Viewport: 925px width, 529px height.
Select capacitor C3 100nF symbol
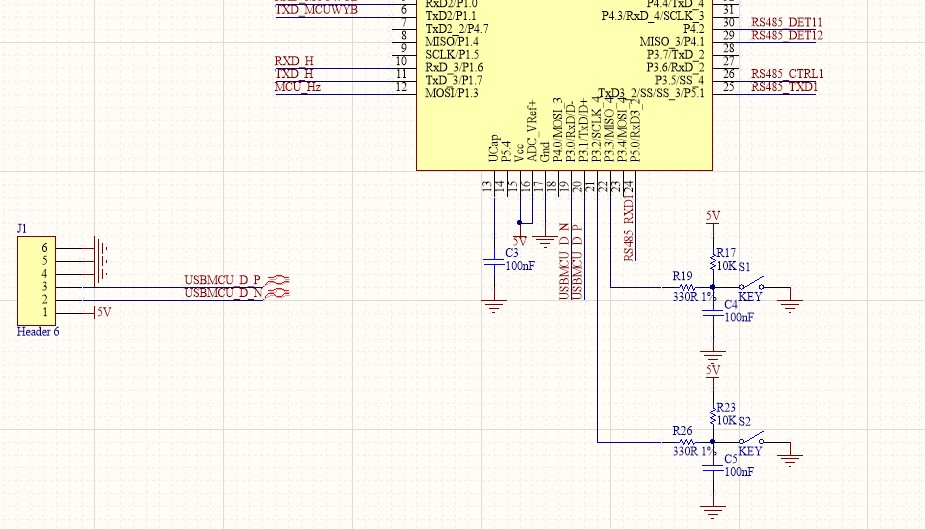(493, 261)
